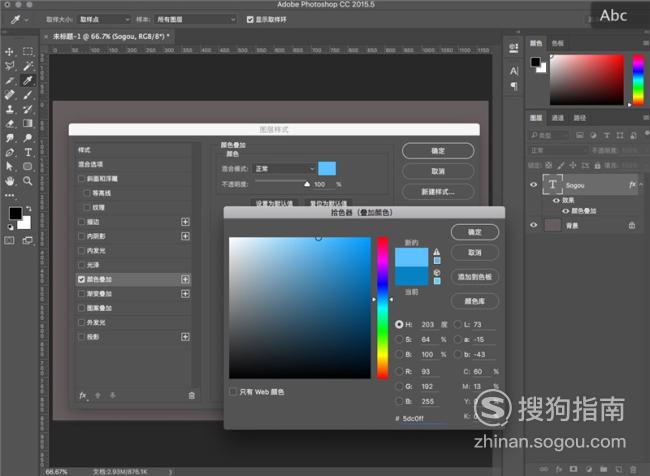Viewport: 650px width, 476px height.
Task: Open the Color panel flyout menu
Action: point(645,43)
